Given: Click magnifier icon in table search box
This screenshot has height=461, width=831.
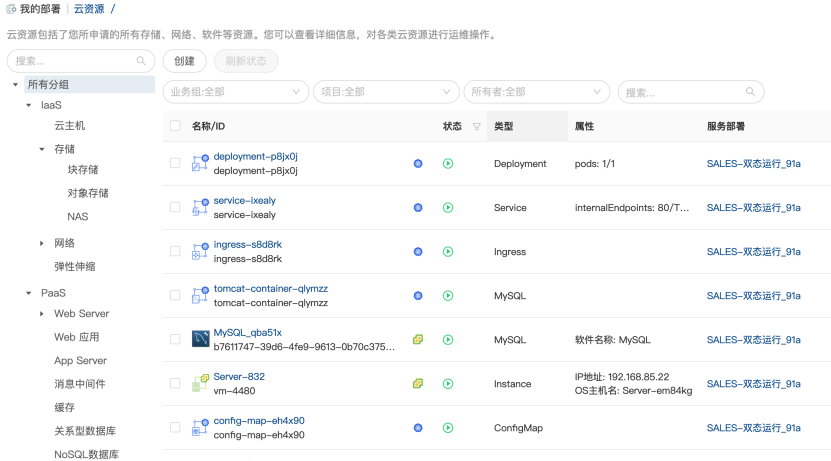Looking at the screenshot, I should [750, 92].
